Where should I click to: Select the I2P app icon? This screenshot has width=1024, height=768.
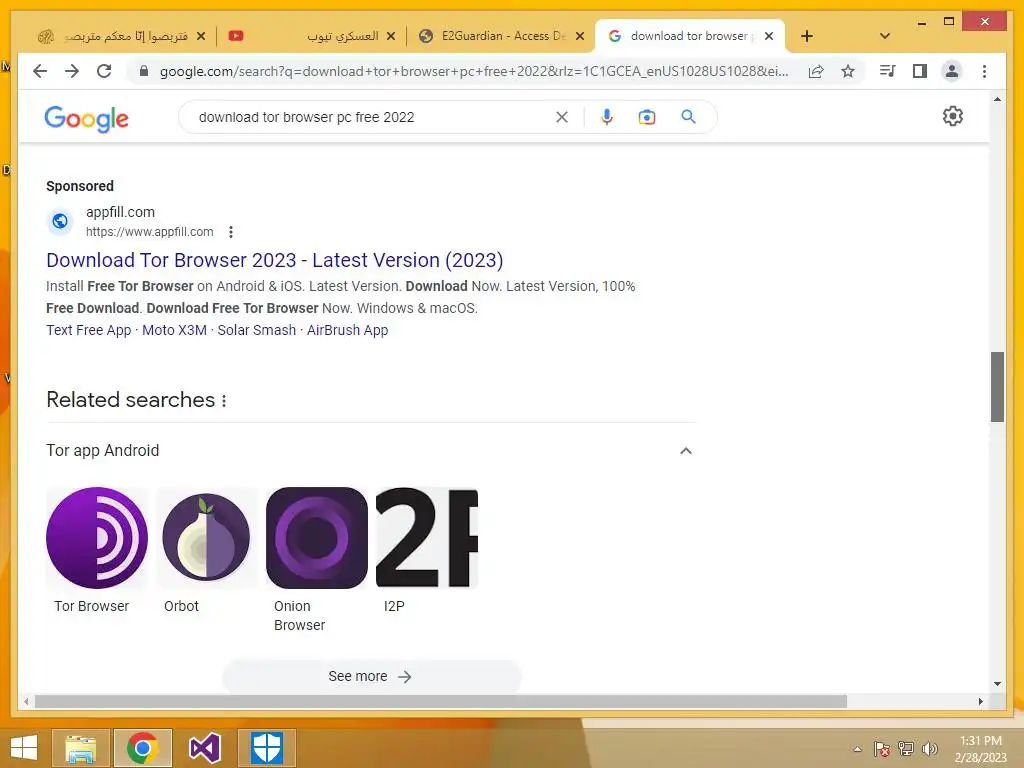(427, 538)
